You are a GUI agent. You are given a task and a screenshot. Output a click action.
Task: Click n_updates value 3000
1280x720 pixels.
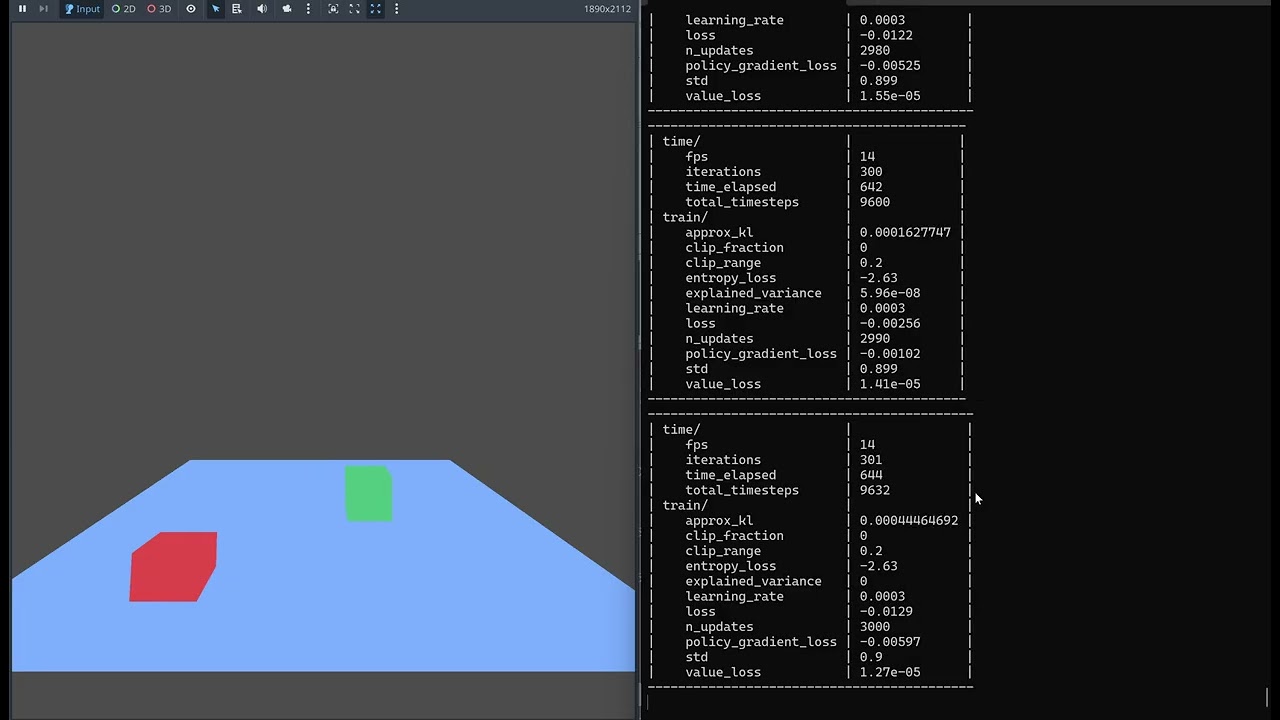(875, 627)
